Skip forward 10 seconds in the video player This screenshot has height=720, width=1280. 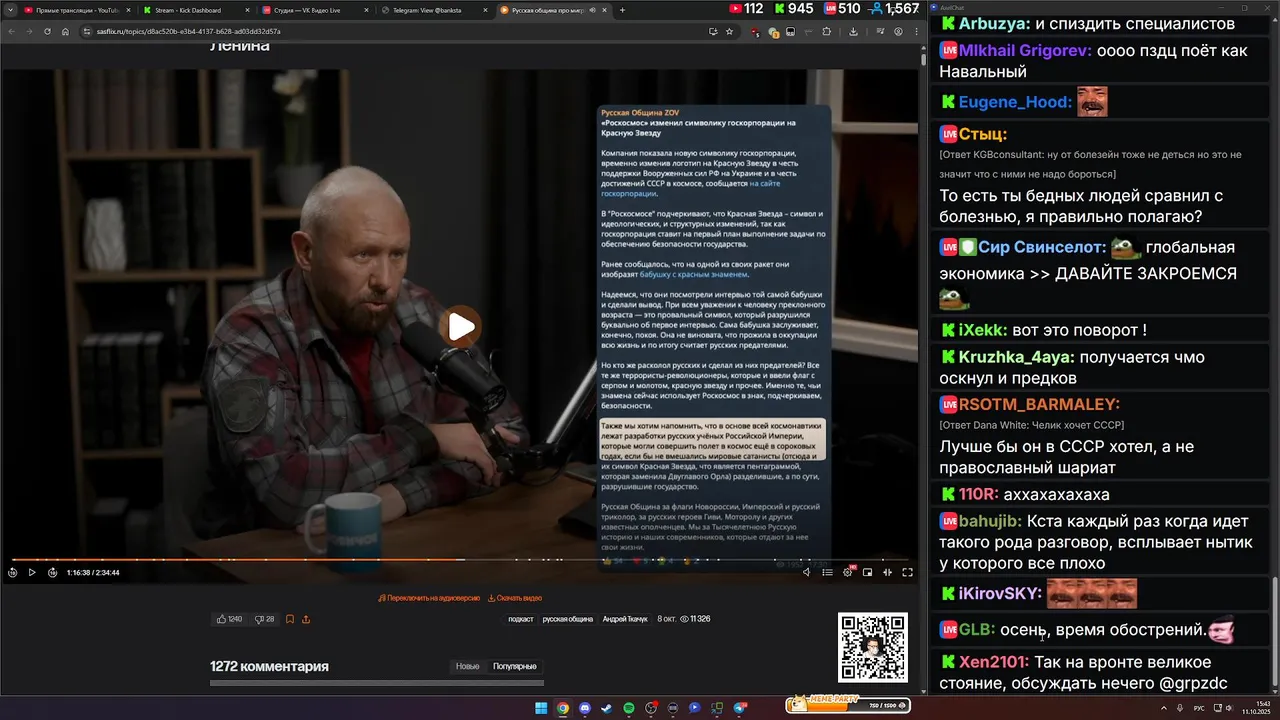[52, 573]
